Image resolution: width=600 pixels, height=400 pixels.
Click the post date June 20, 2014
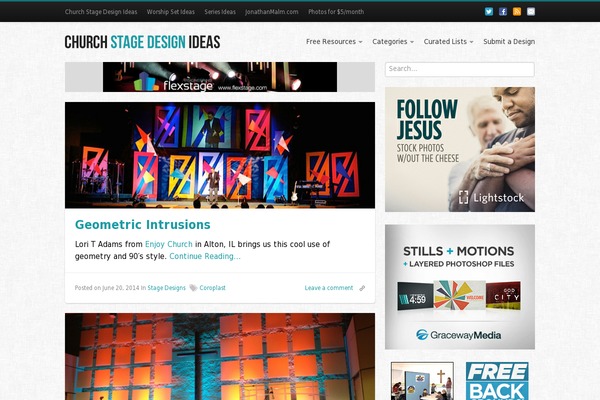tap(121, 288)
